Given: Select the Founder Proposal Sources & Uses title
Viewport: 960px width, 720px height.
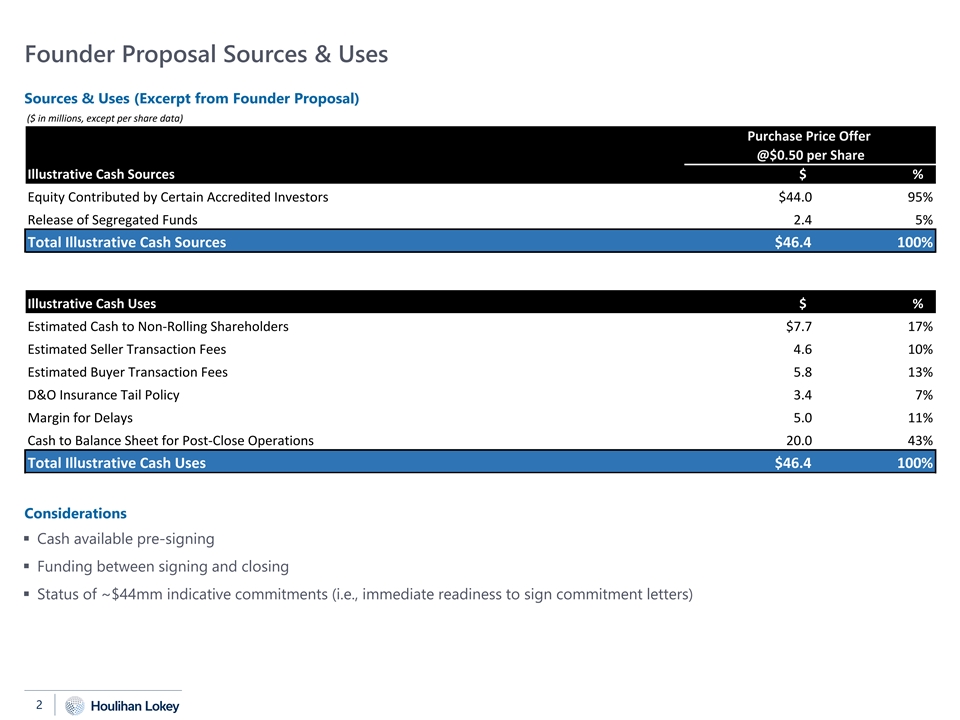Looking at the screenshot, I should tap(206, 54).
